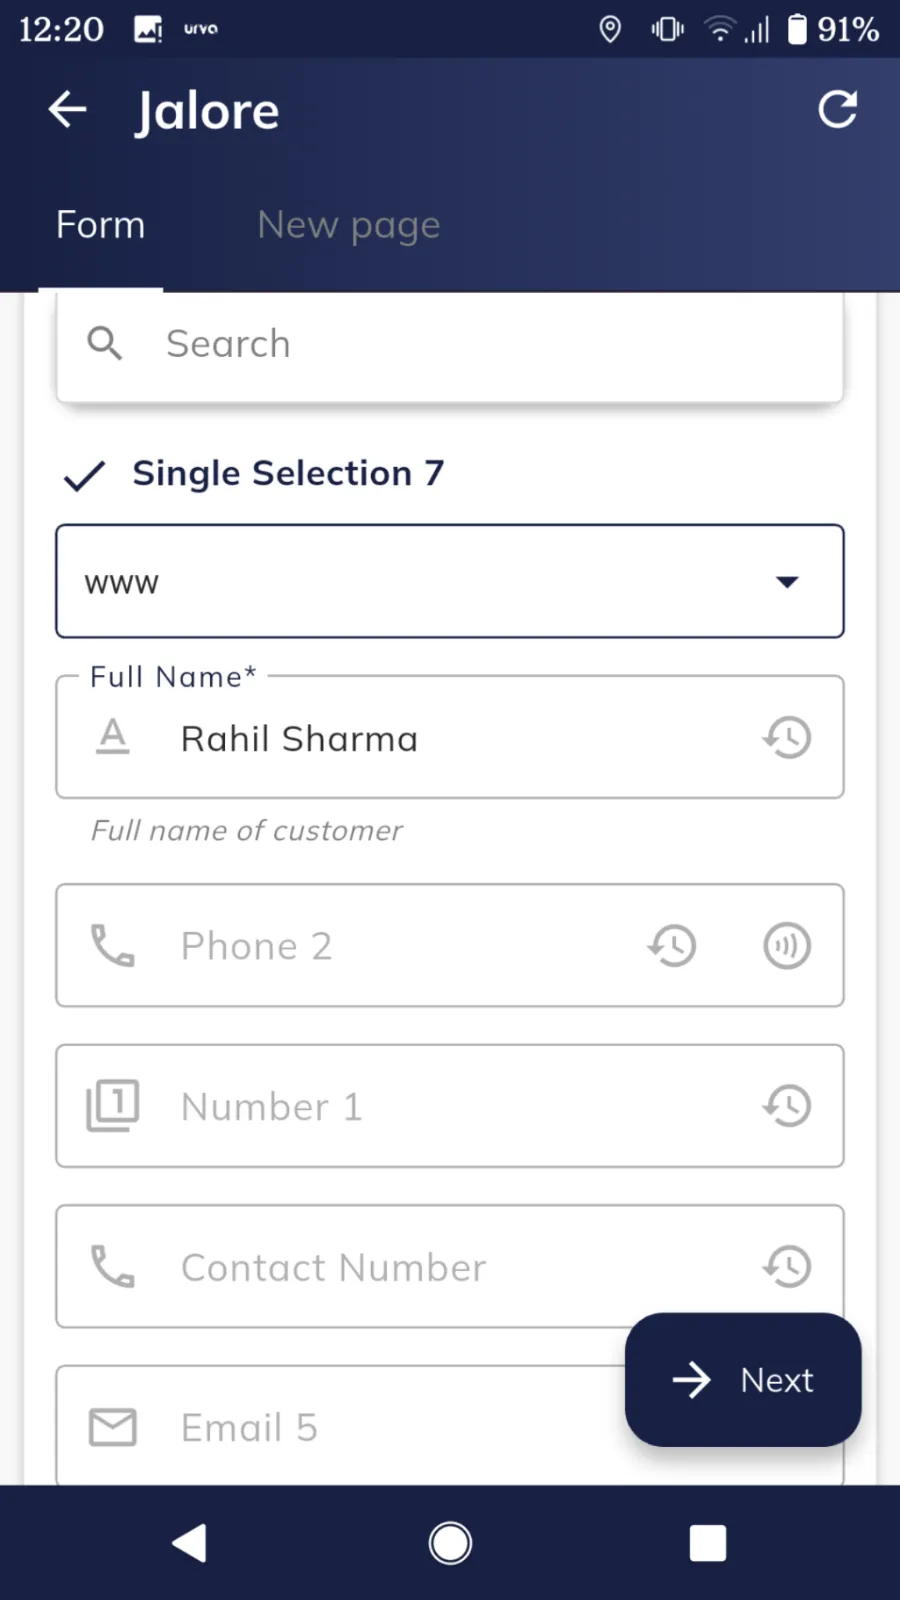Open history for Contact Number field
900x1600 pixels.
click(787, 1267)
